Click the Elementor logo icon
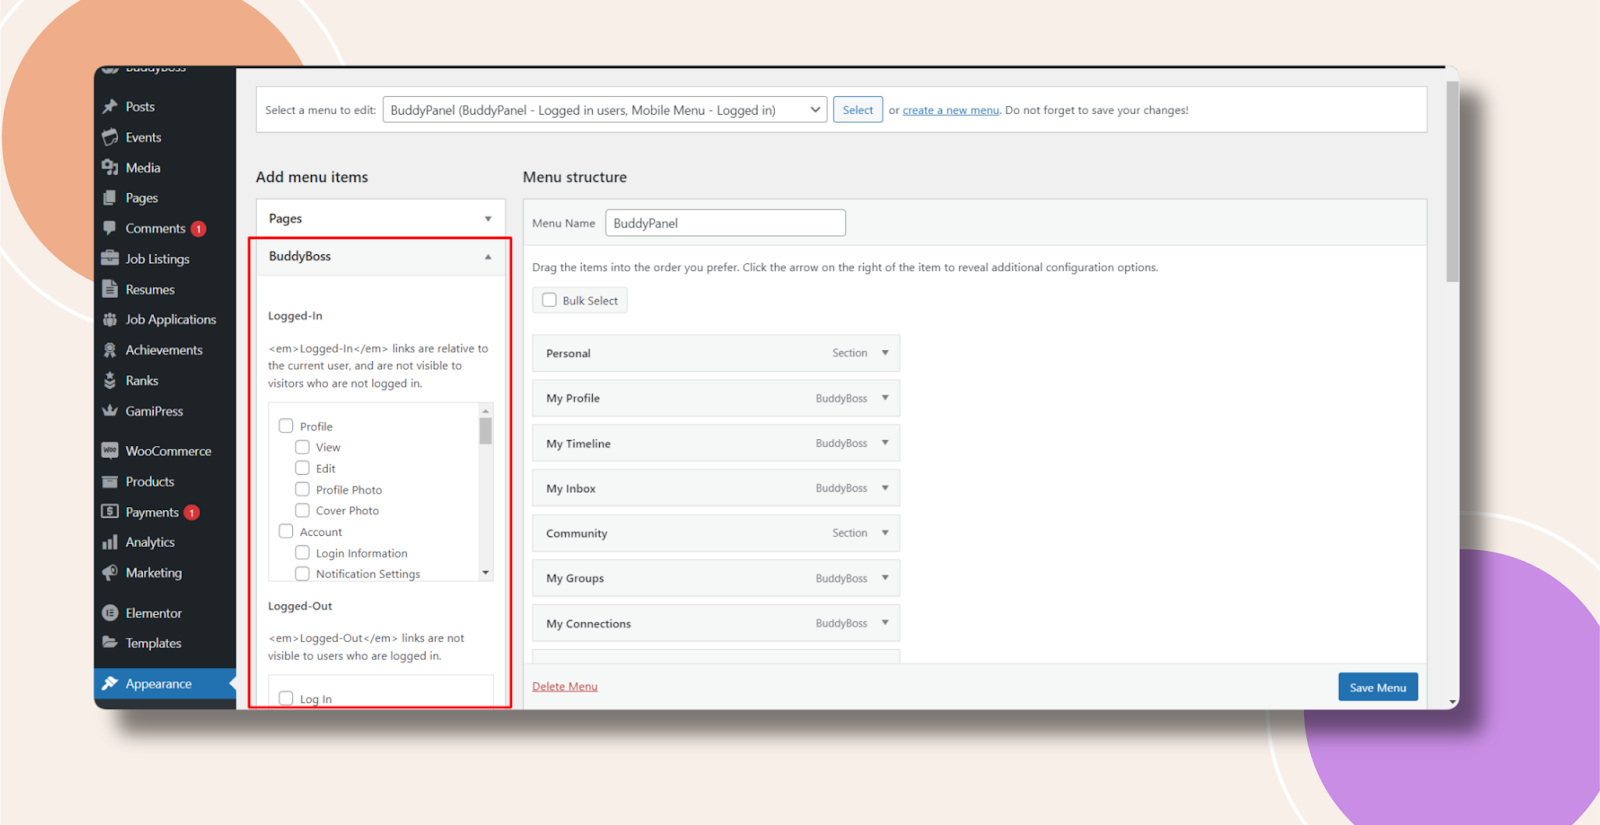 click(110, 613)
